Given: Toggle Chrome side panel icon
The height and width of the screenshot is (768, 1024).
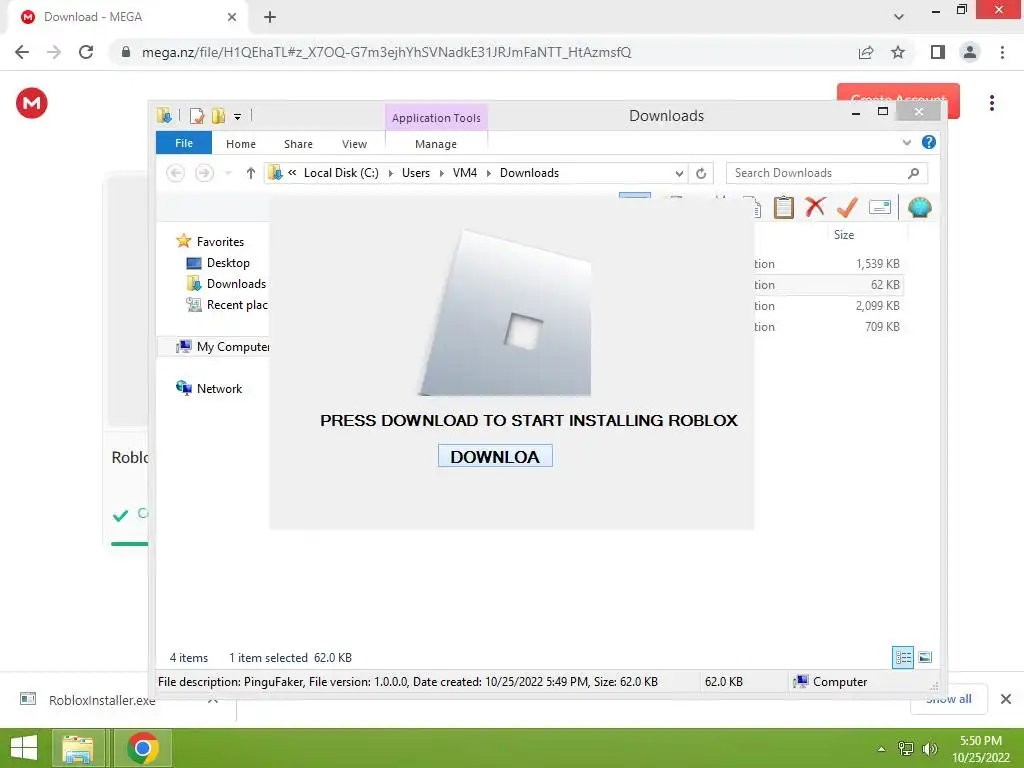Looking at the screenshot, I should click(938, 52).
